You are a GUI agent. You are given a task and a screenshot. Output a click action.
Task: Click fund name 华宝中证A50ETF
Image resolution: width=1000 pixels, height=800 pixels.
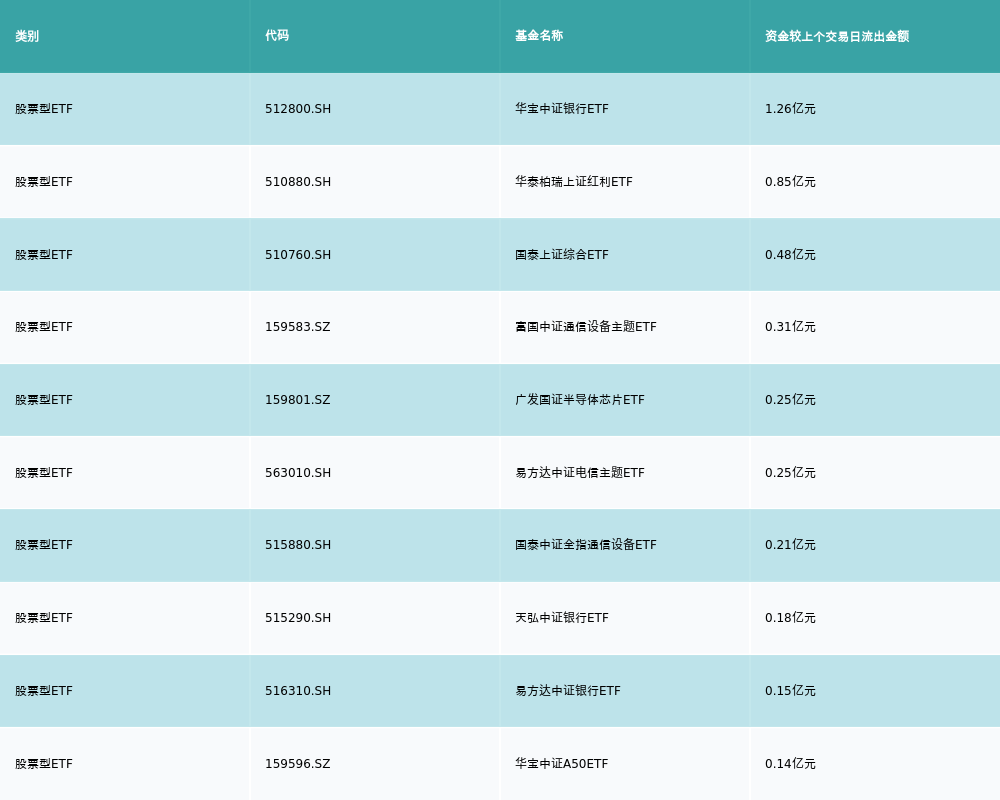point(562,764)
